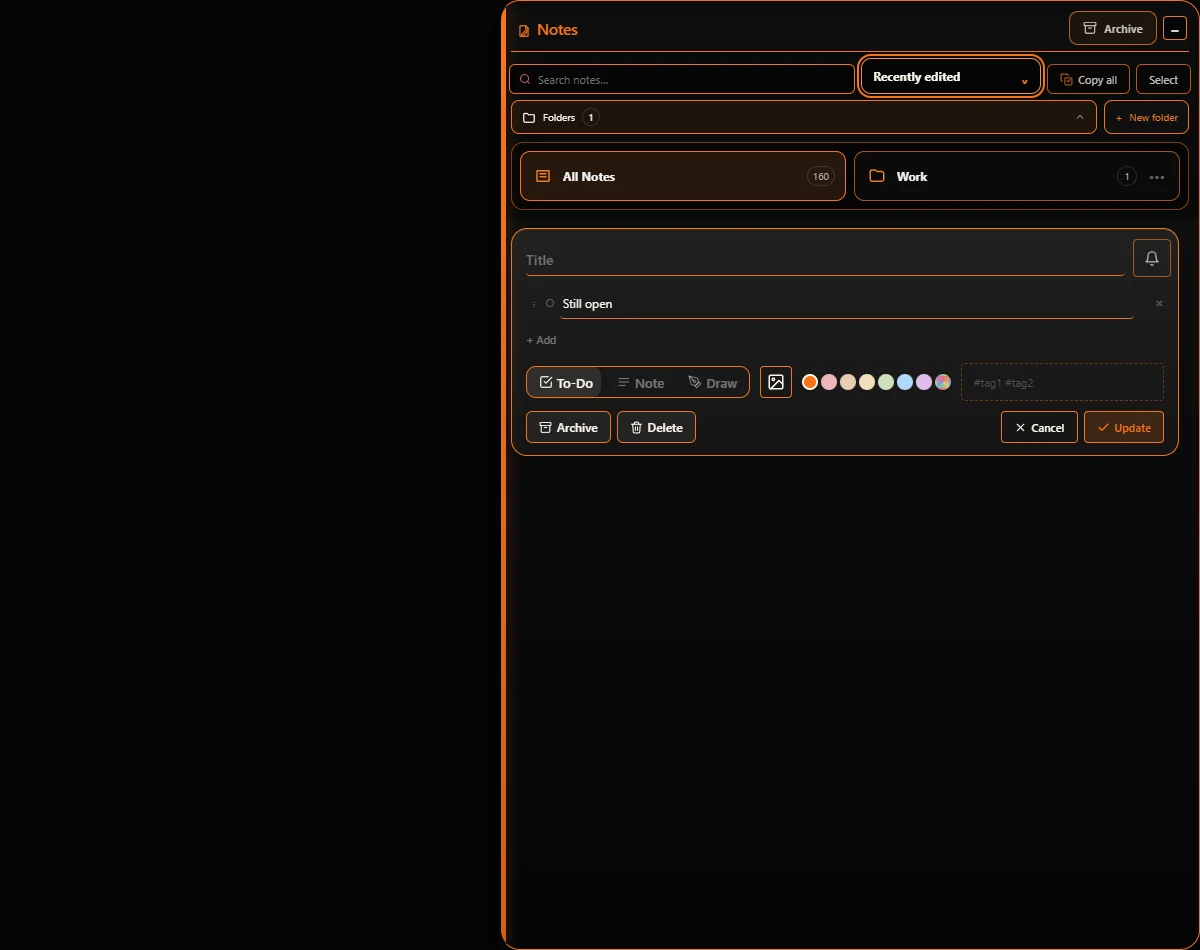The height and width of the screenshot is (950, 1200).
Task: Switch the note type to Draw
Action: 713,383
